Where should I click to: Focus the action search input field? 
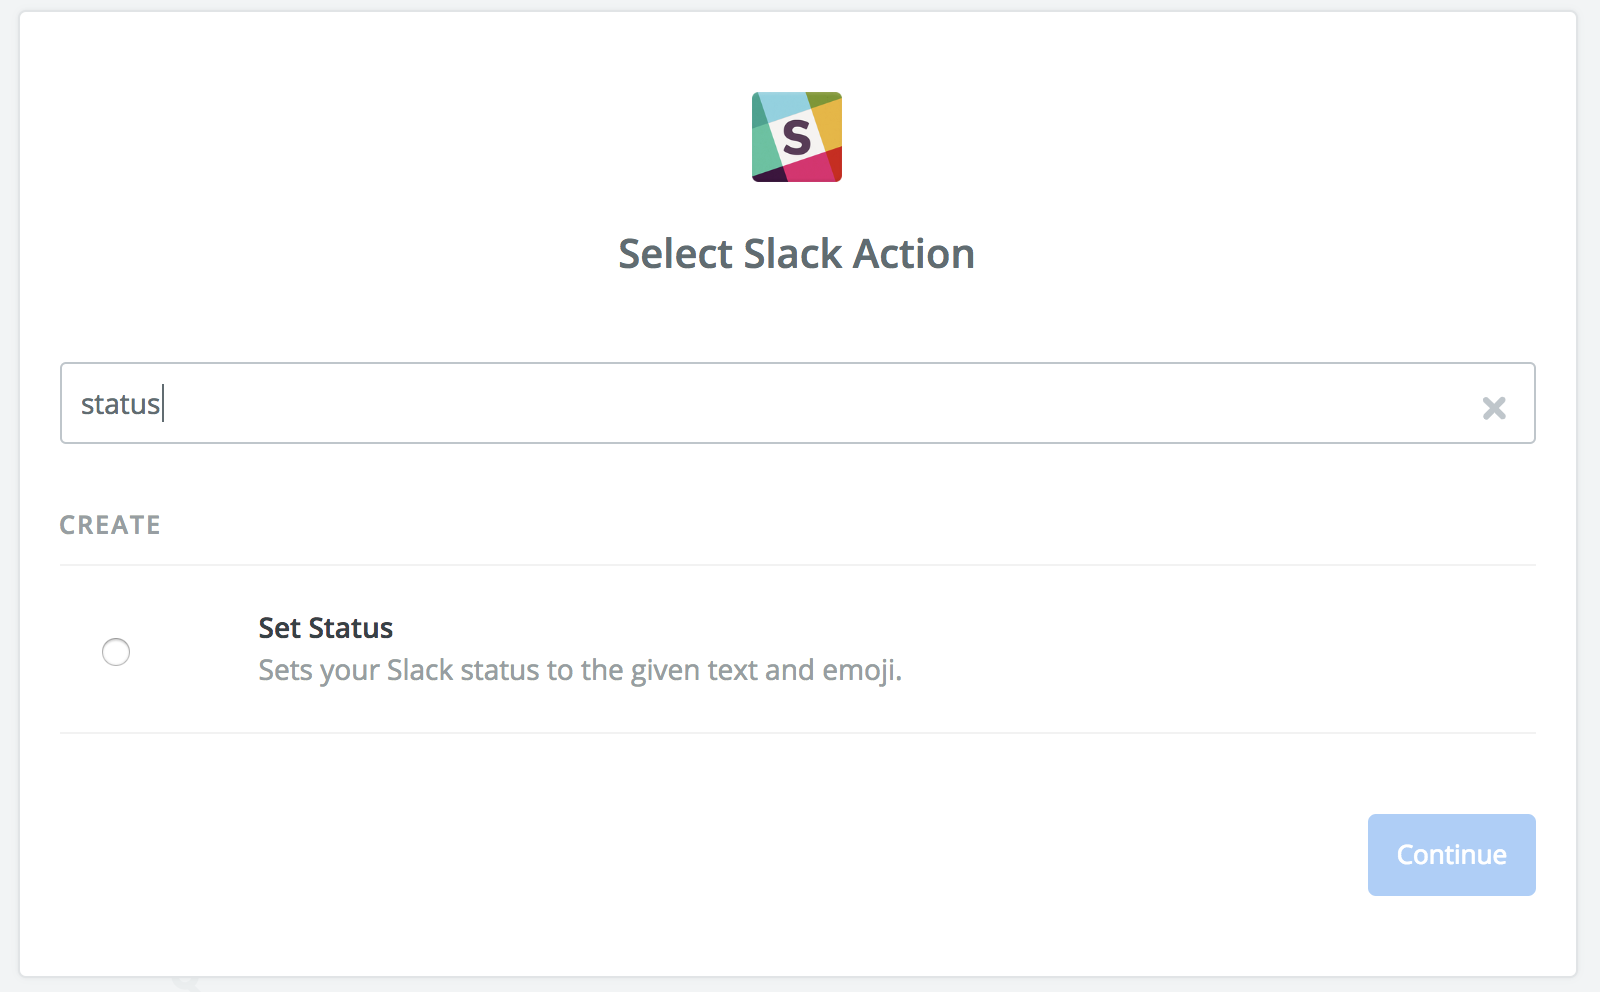point(797,403)
